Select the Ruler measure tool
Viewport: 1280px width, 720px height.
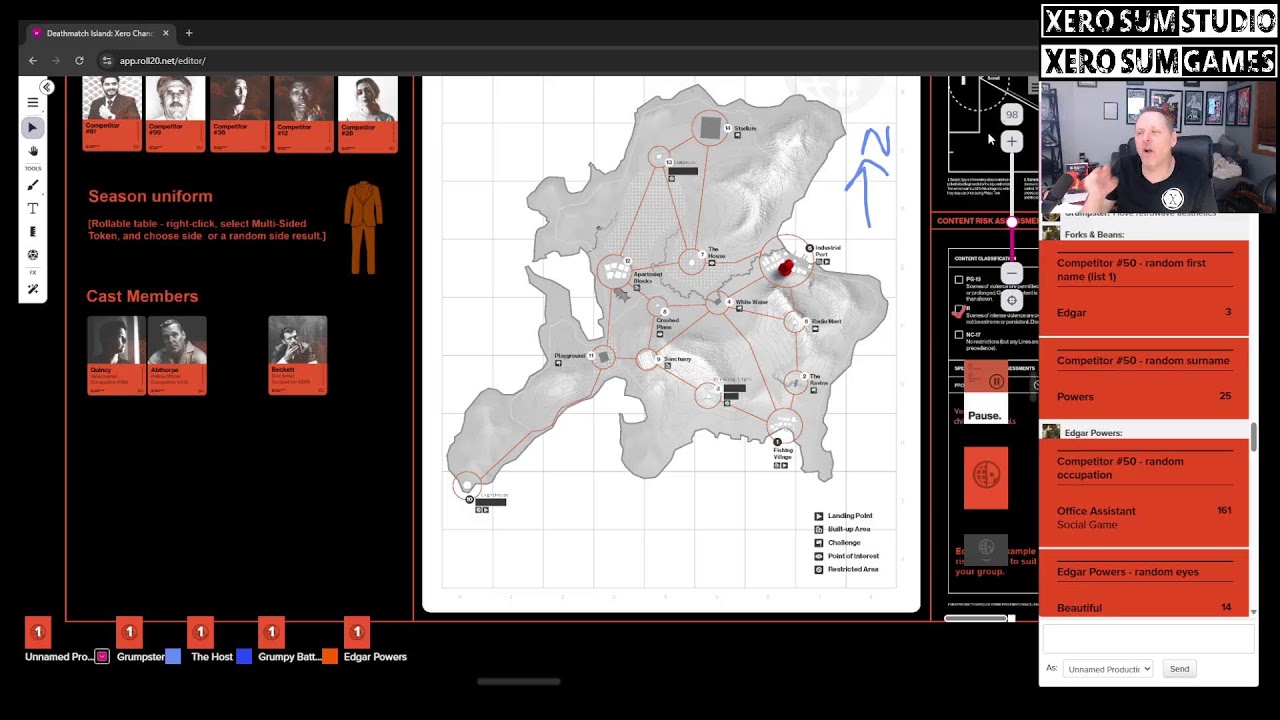[33, 231]
